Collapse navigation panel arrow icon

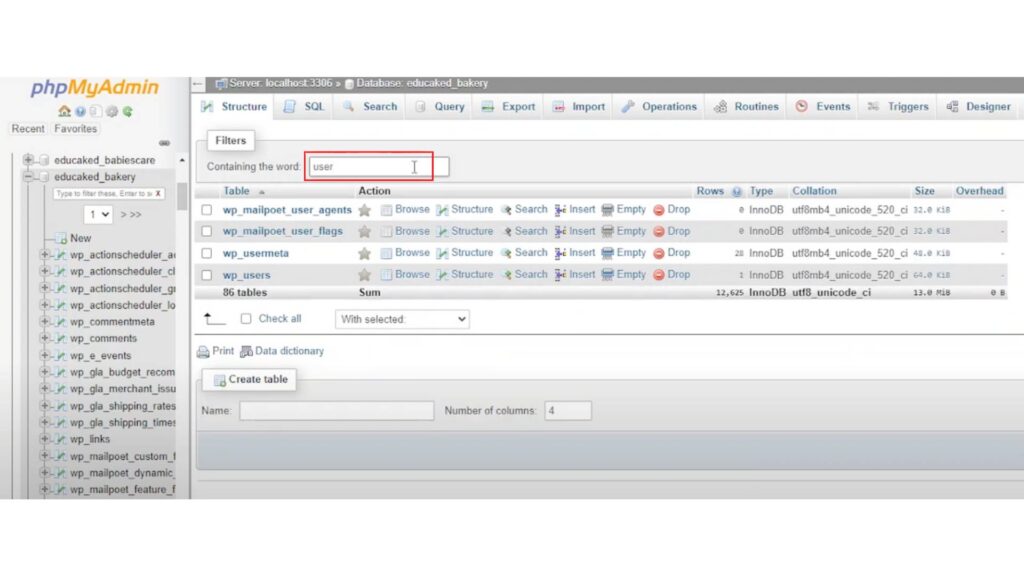click(x=198, y=84)
